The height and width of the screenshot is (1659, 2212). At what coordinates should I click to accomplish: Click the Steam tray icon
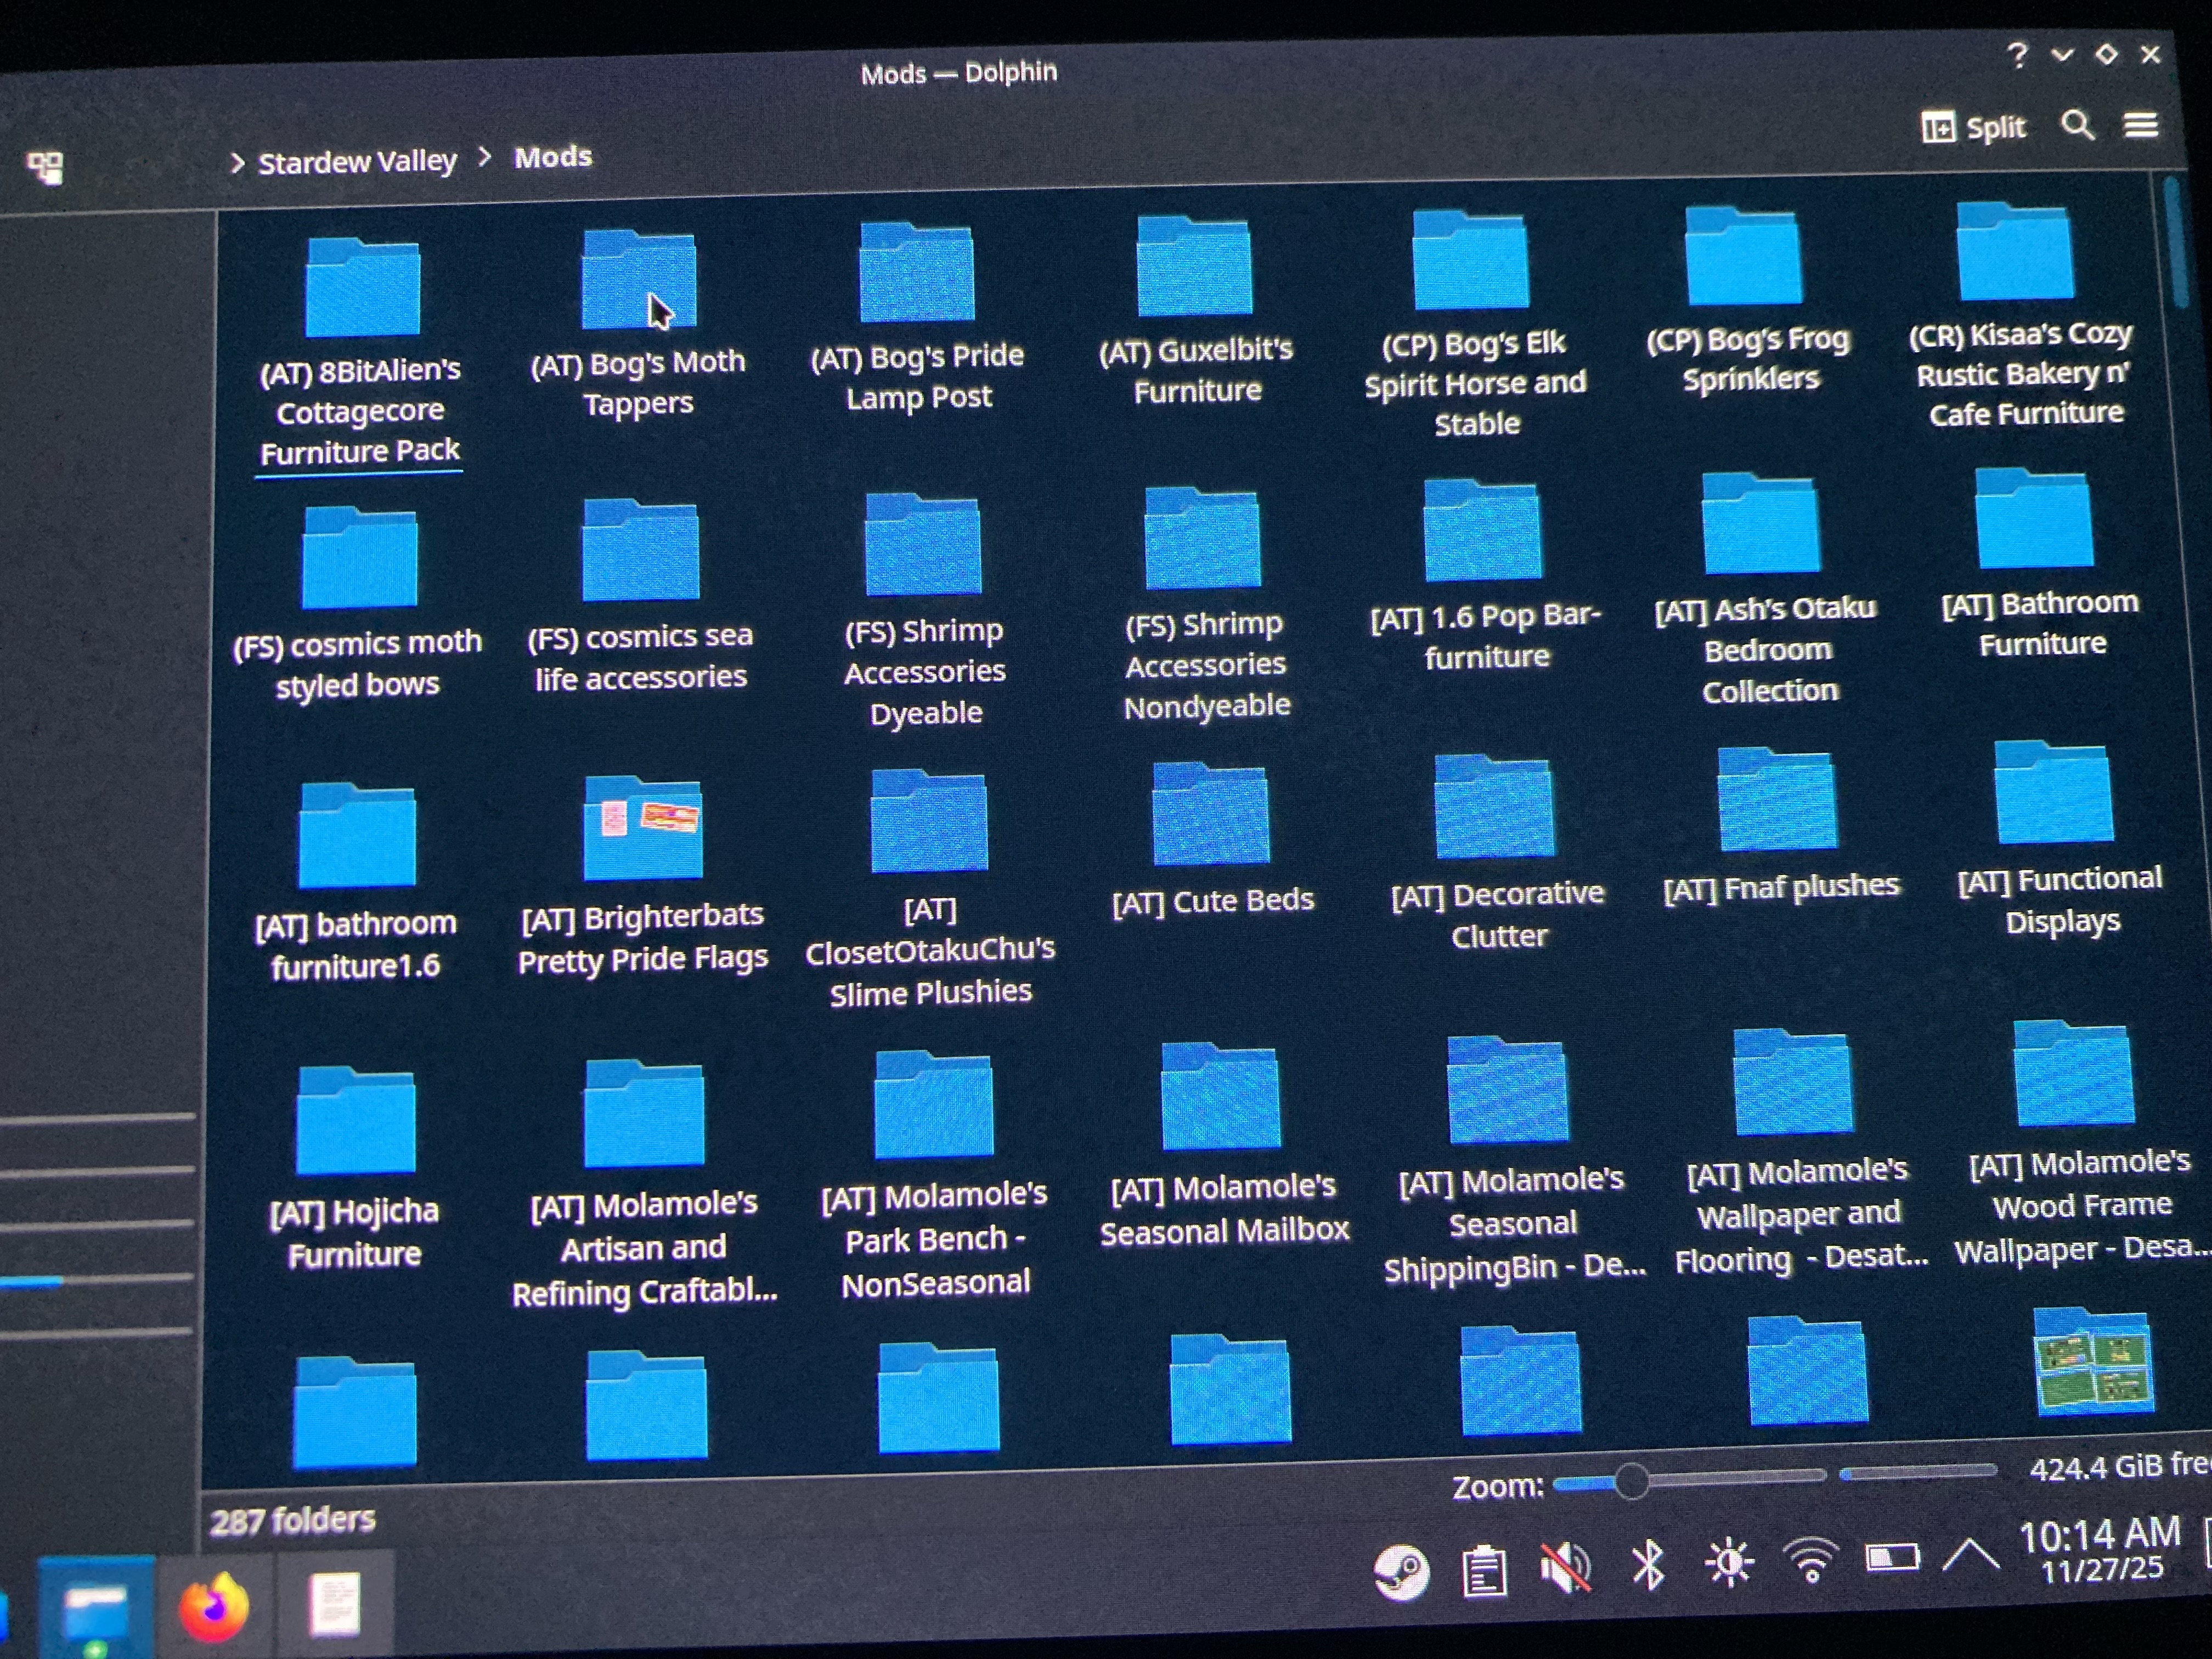click(1401, 1571)
